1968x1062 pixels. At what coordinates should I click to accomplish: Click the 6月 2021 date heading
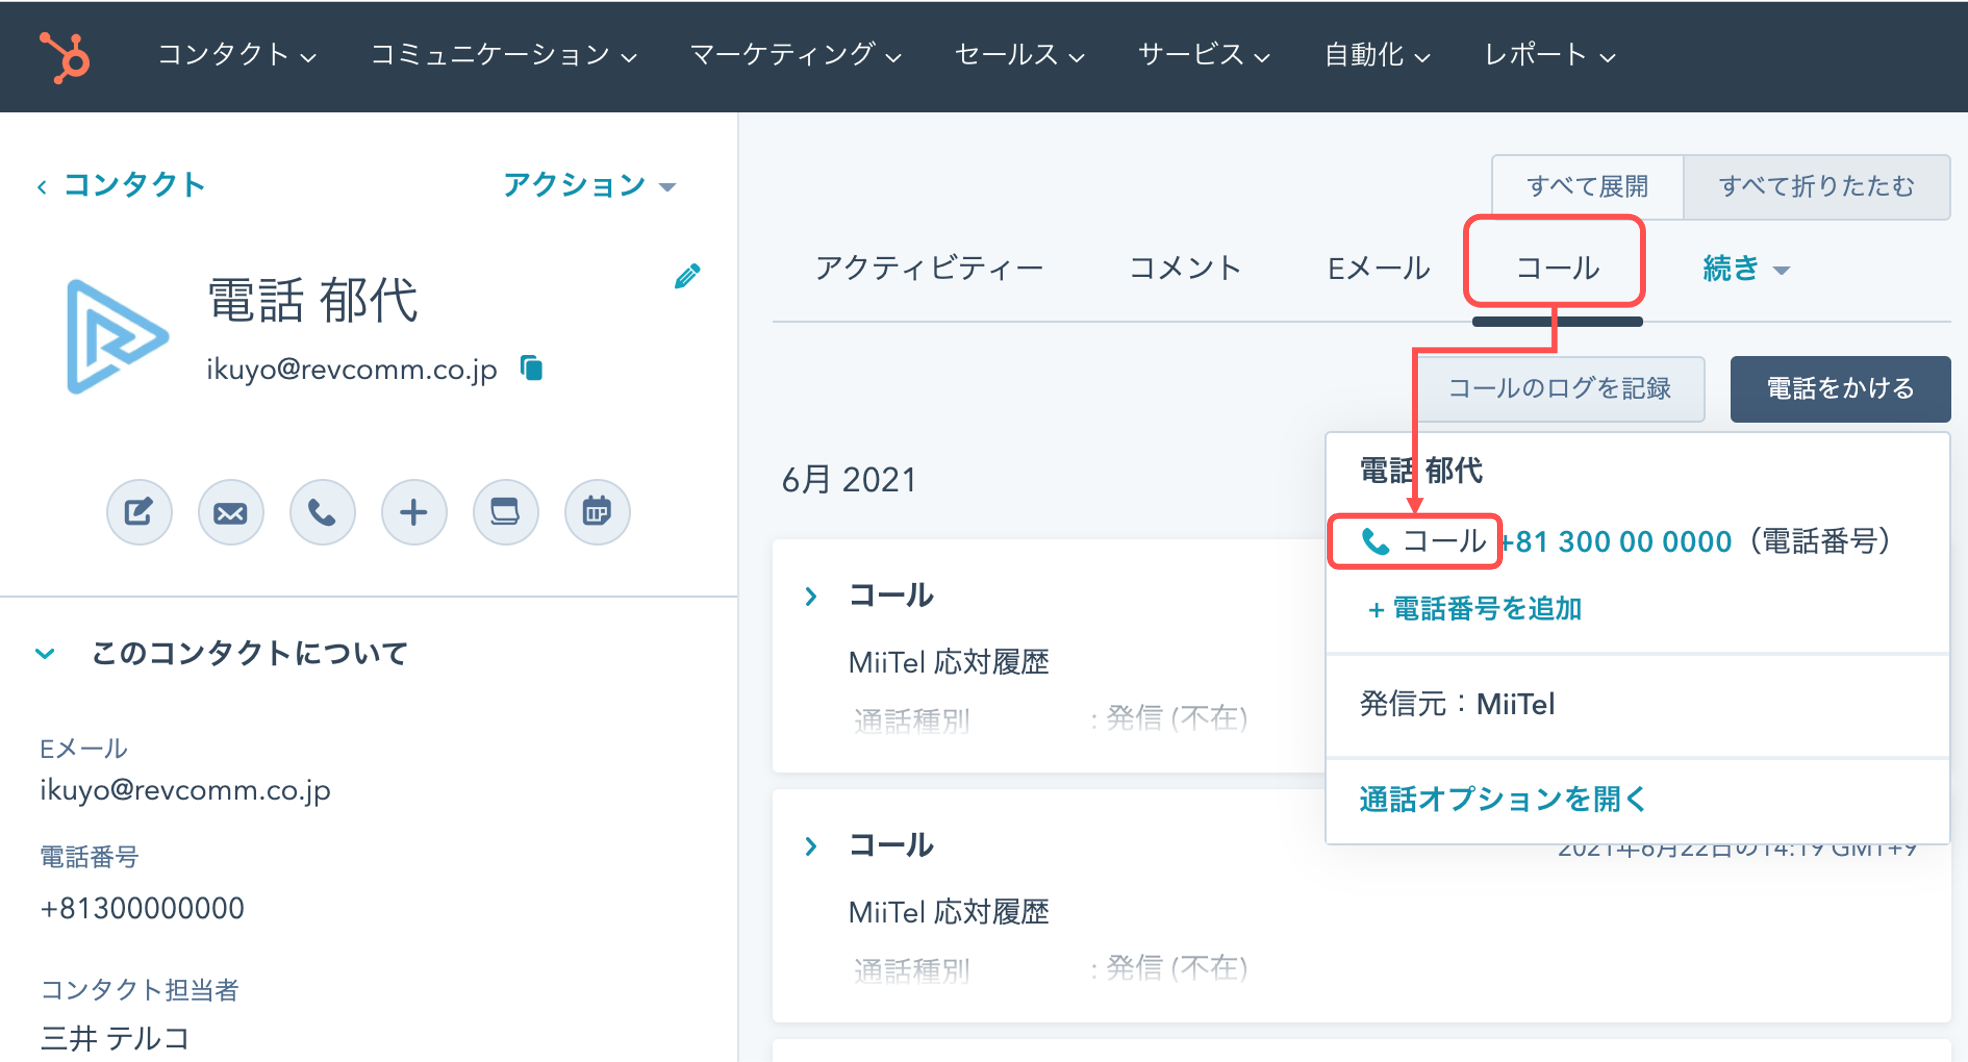click(x=849, y=480)
